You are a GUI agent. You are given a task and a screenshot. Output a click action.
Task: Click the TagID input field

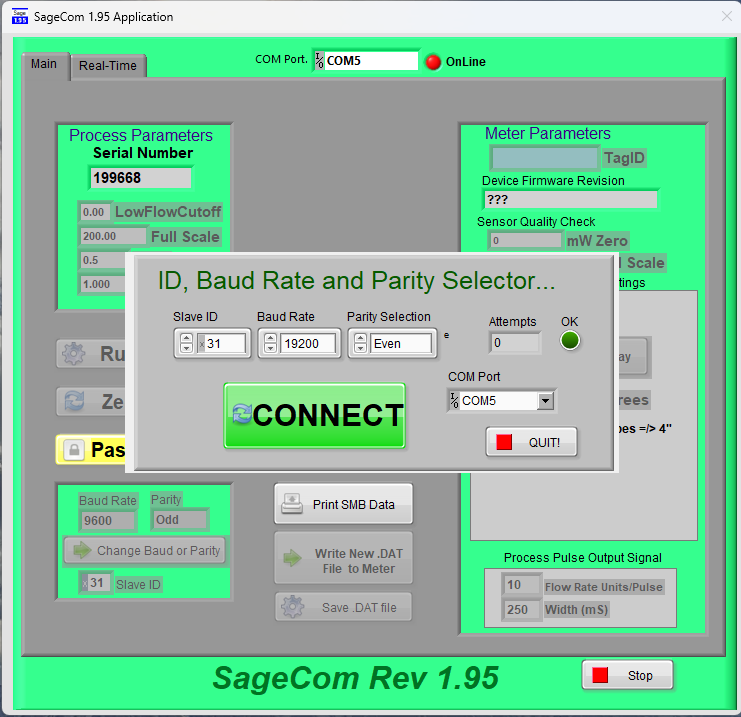[545, 158]
